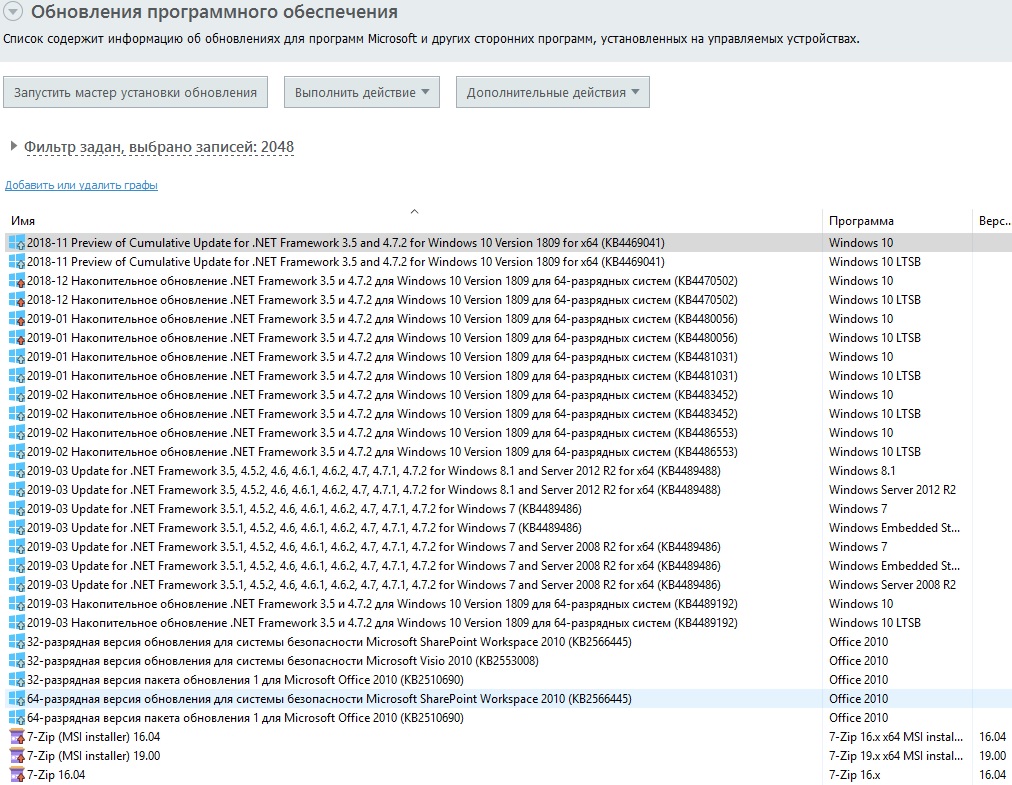
Task: Open the "Добавить или удалить графы" link
Action: click(x=81, y=185)
